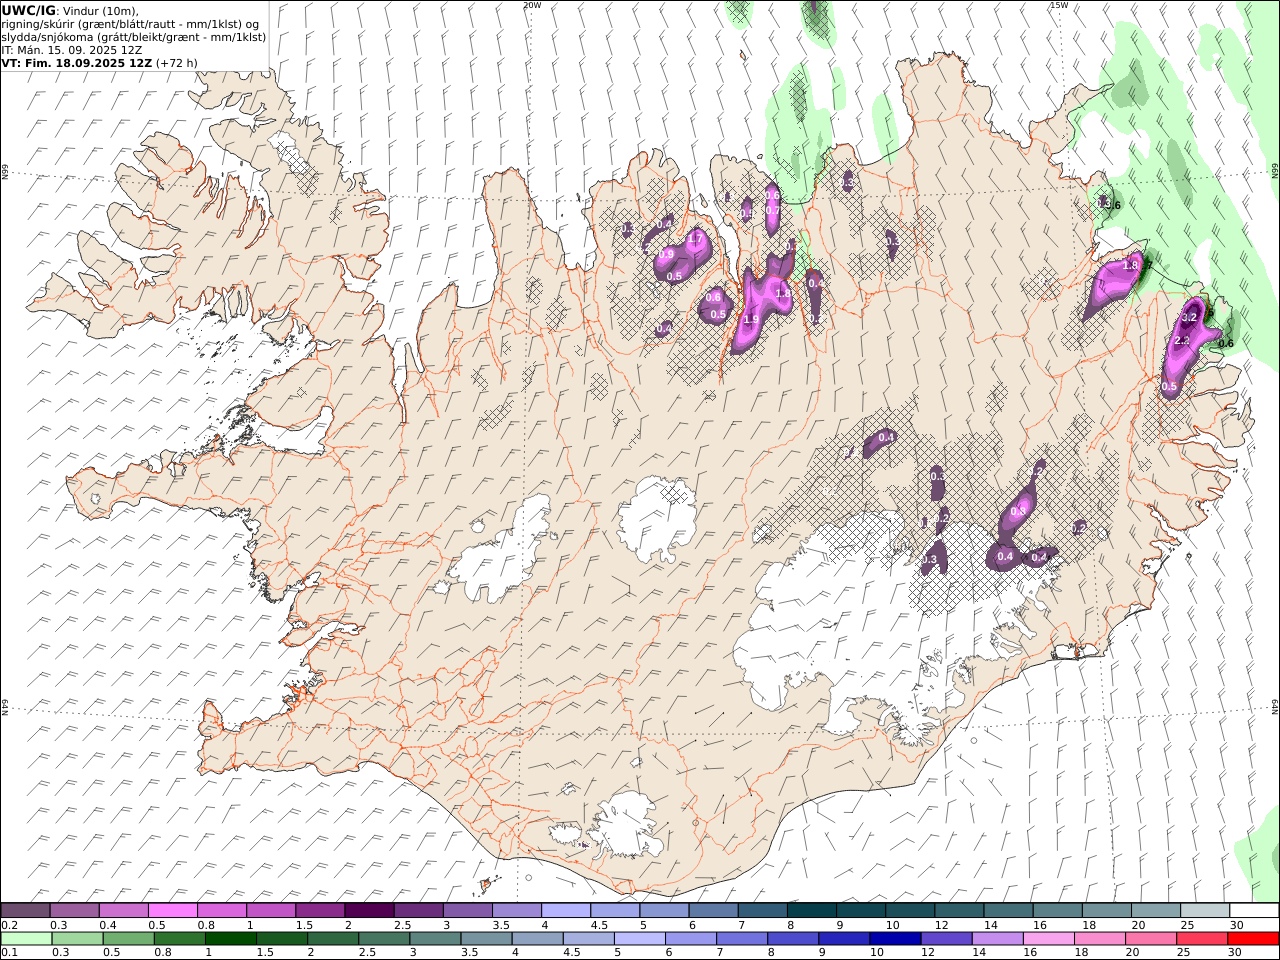Click the Hofsjökull glacier white area
The width and height of the screenshot is (1280, 960).
coord(657,518)
